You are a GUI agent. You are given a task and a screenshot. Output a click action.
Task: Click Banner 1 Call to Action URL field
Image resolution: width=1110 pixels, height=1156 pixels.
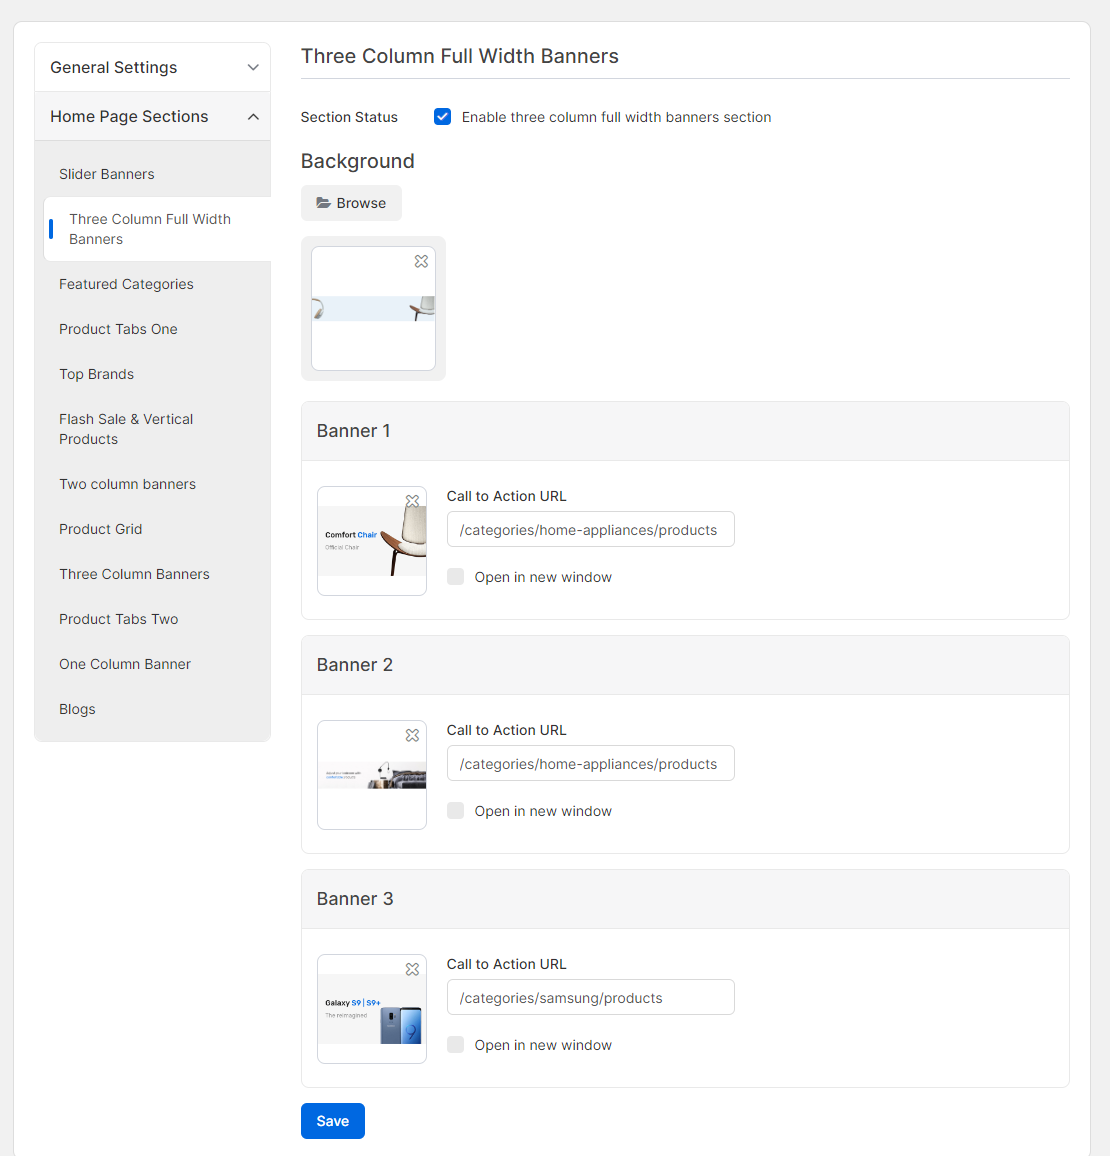(x=590, y=530)
